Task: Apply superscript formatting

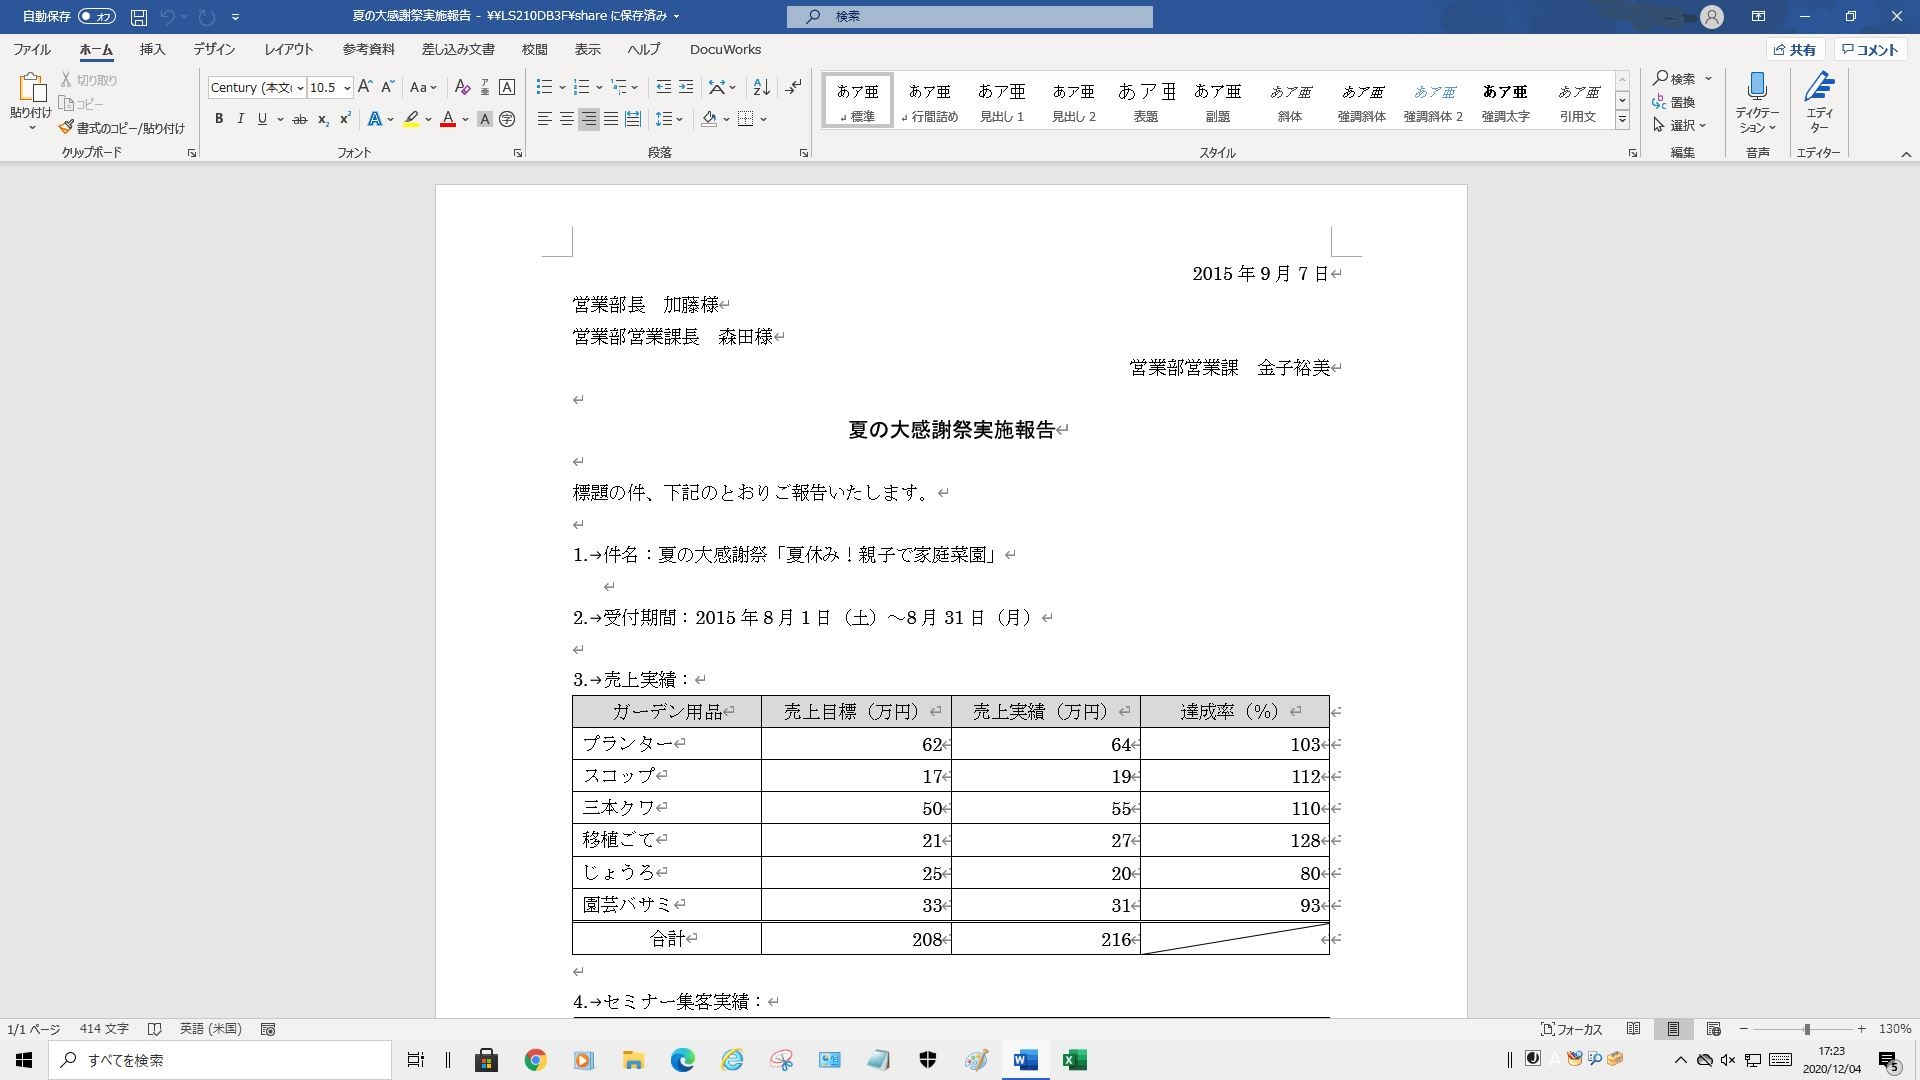Action: tap(345, 119)
